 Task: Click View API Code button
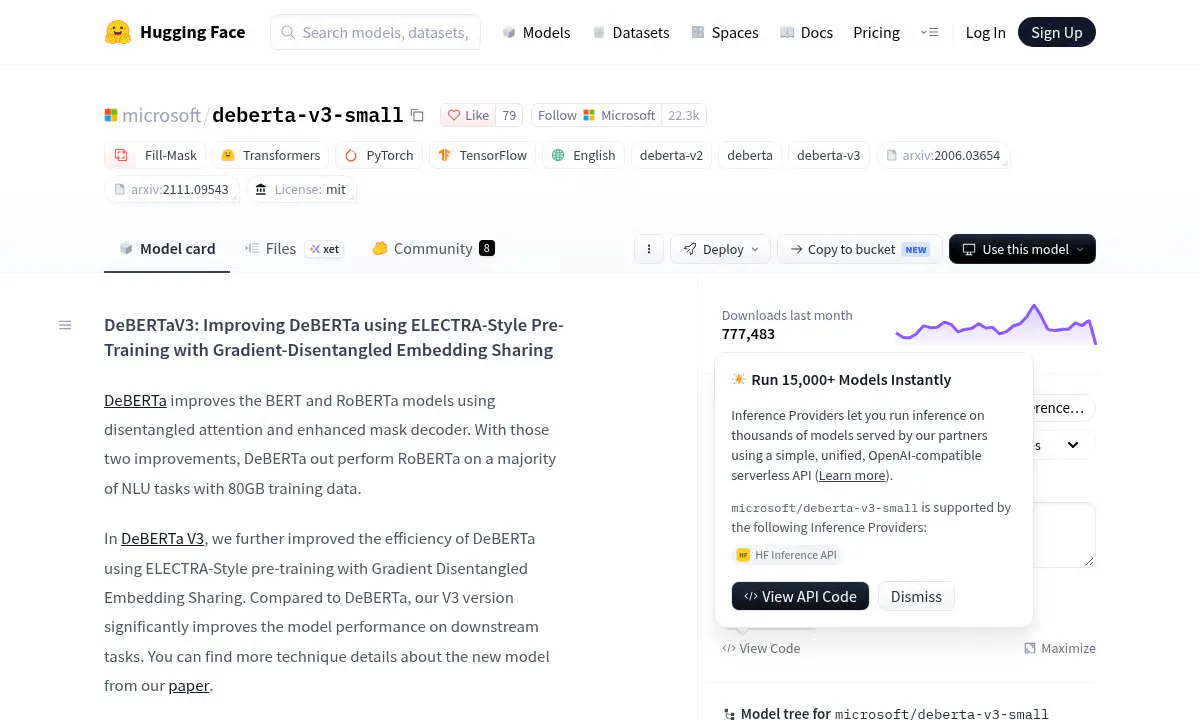pyautogui.click(x=800, y=596)
